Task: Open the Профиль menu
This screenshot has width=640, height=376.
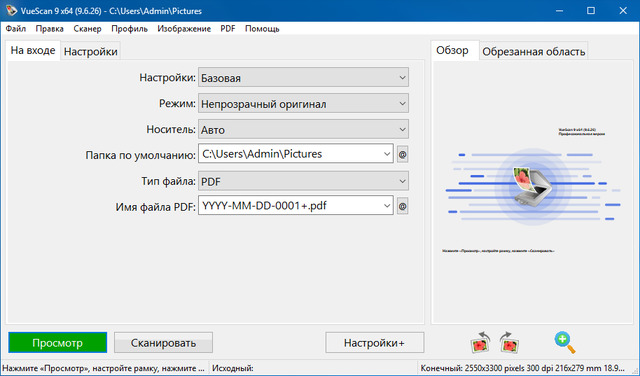Action: pos(129,29)
